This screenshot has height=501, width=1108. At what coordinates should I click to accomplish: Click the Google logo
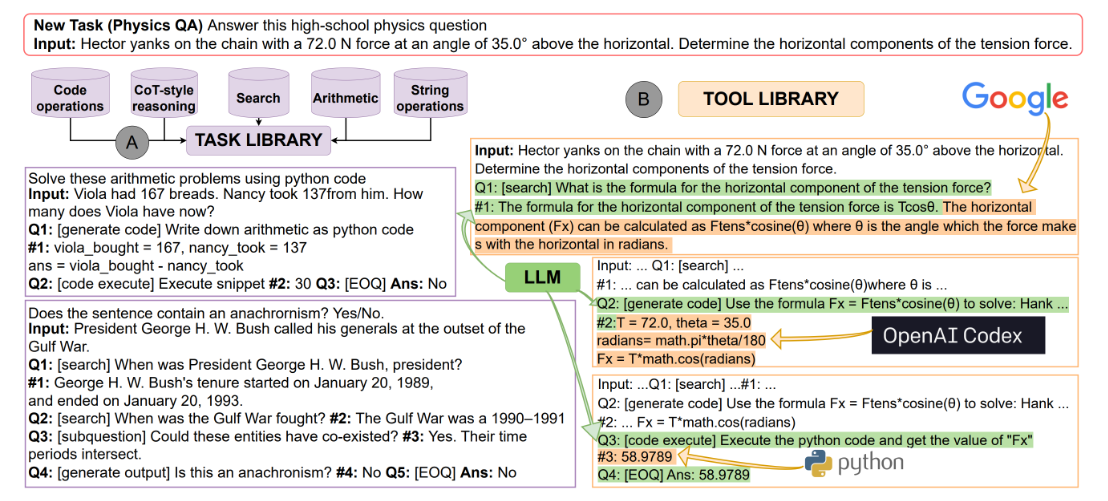pos(1015,98)
